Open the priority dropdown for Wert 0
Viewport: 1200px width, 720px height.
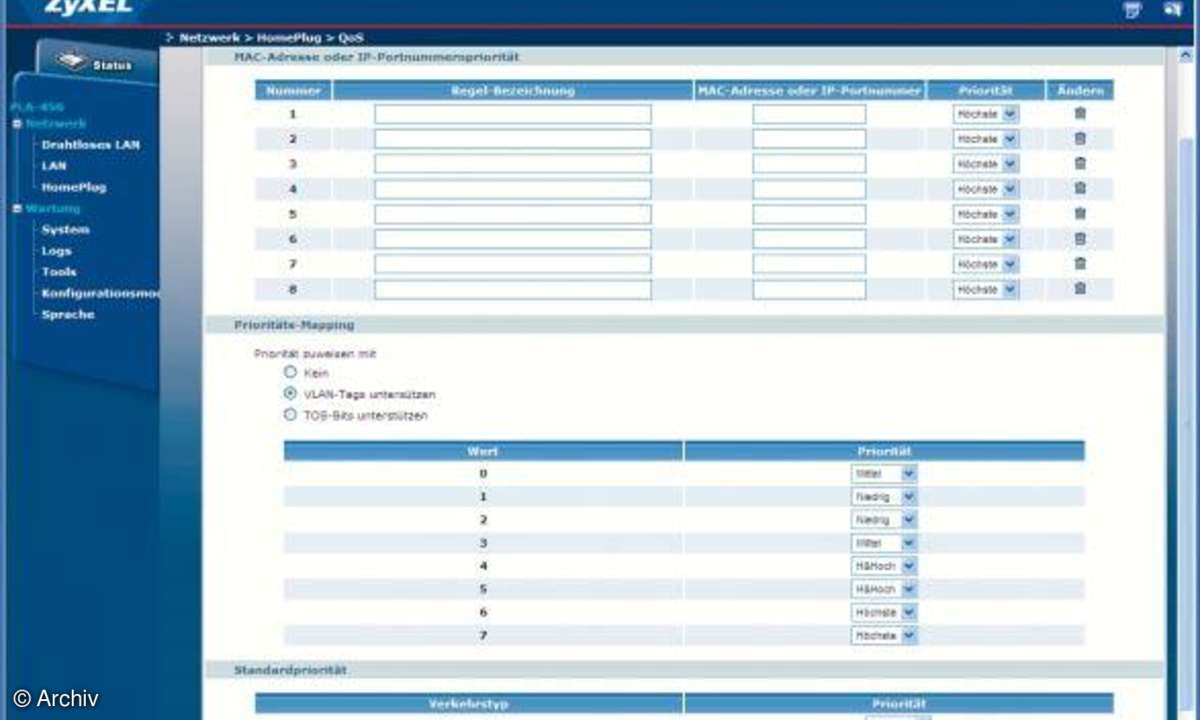[908, 474]
